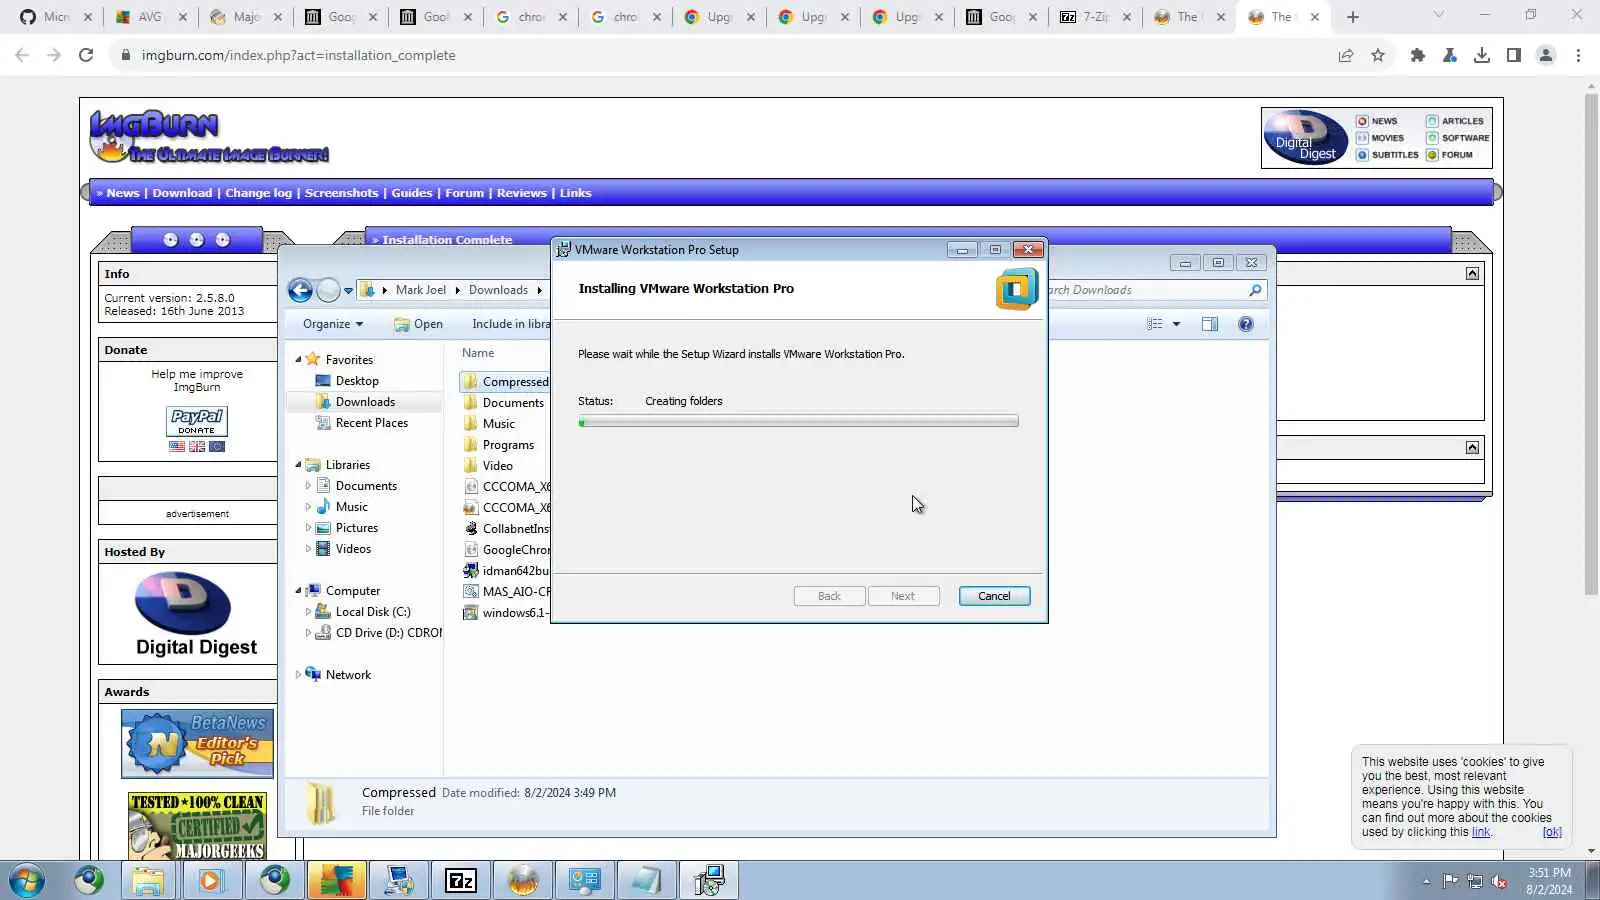Open the Chrome extensions puzzle icon

tap(1417, 55)
